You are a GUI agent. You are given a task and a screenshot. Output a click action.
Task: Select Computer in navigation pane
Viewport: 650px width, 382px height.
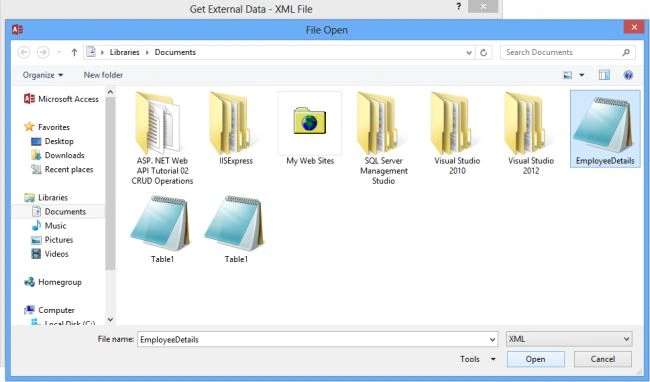(49, 310)
